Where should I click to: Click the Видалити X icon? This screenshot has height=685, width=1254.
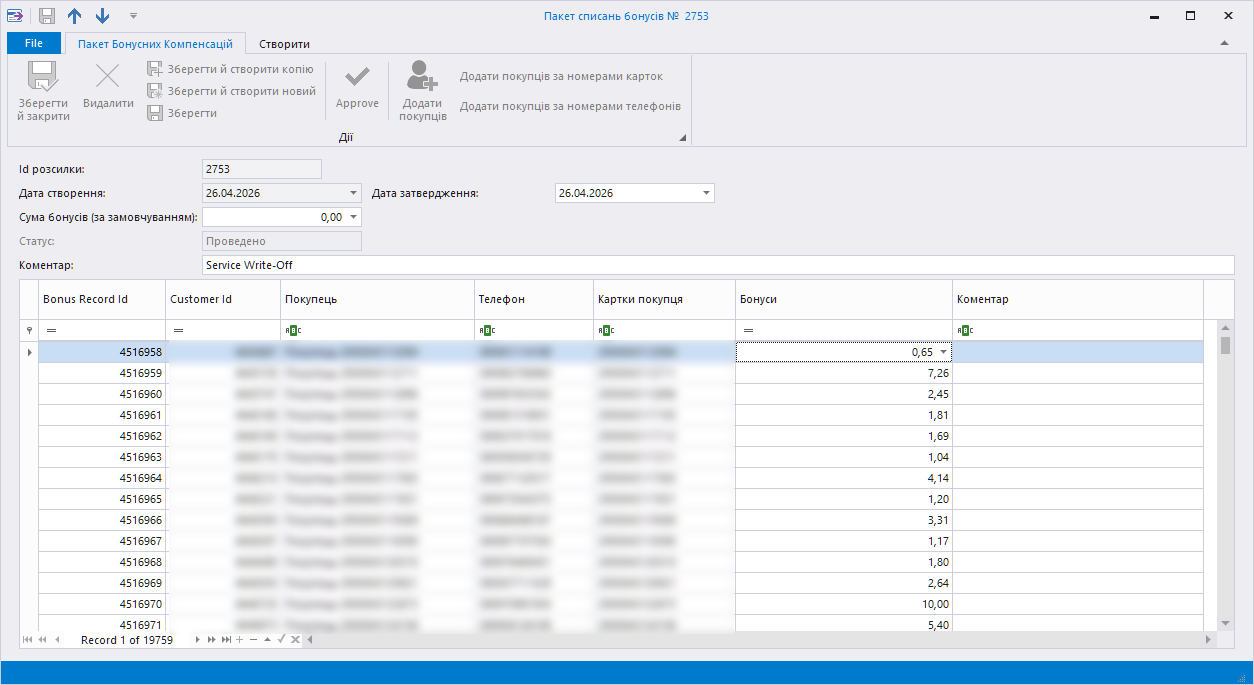point(107,78)
